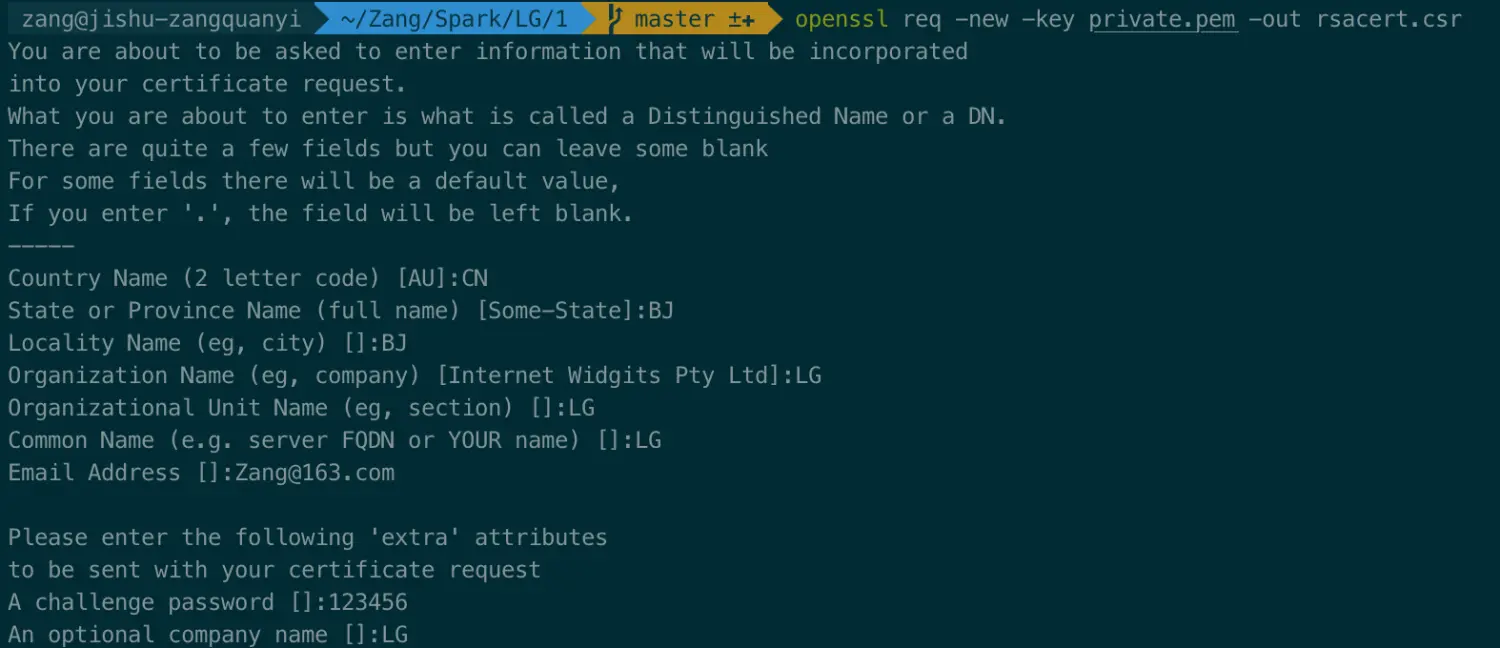Click the underlined private.pem filename
Screen dimensions: 1500x648
(1162, 20)
